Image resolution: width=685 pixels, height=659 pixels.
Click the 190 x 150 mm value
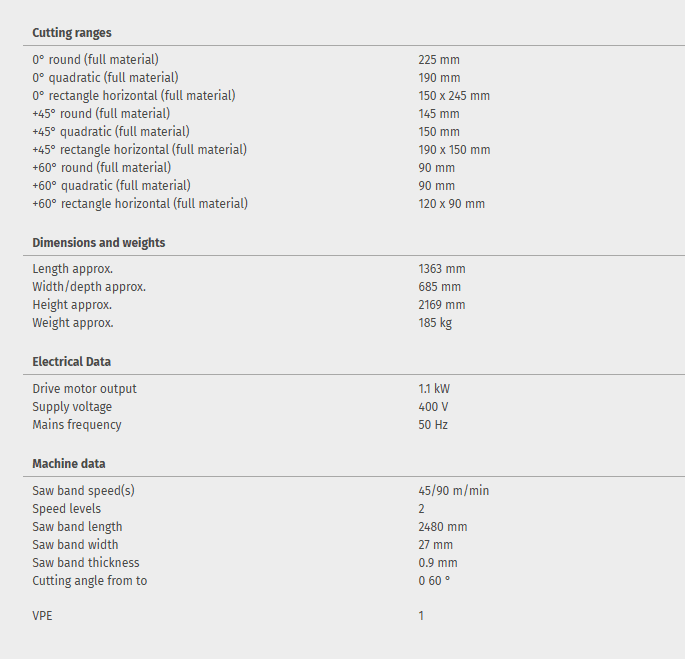tap(454, 150)
